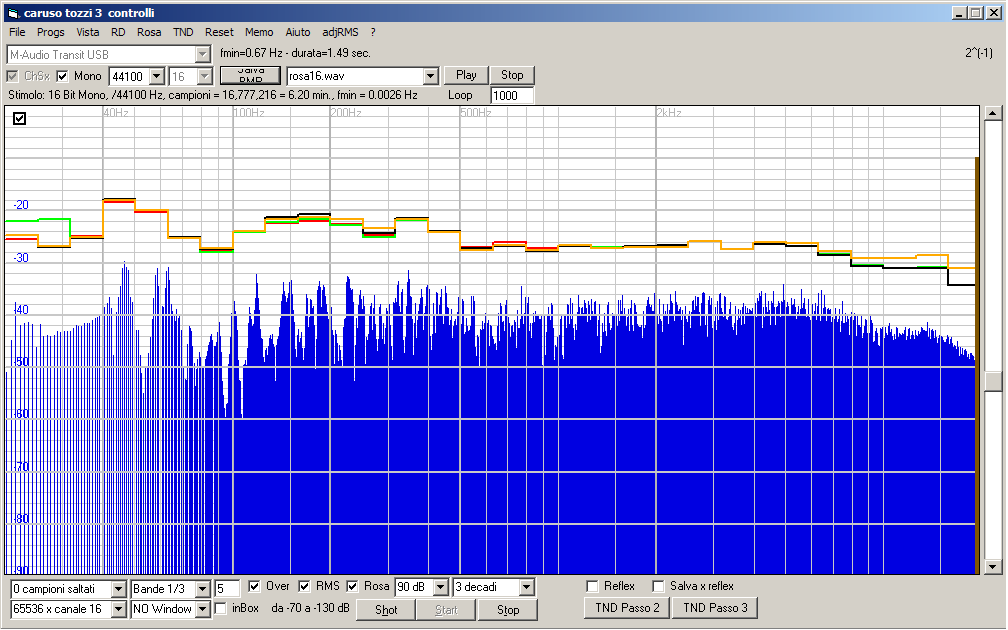Image resolution: width=1008 pixels, height=630 pixels.
Task: Click the 100Hz frequency label on graph
Action: pos(249,113)
